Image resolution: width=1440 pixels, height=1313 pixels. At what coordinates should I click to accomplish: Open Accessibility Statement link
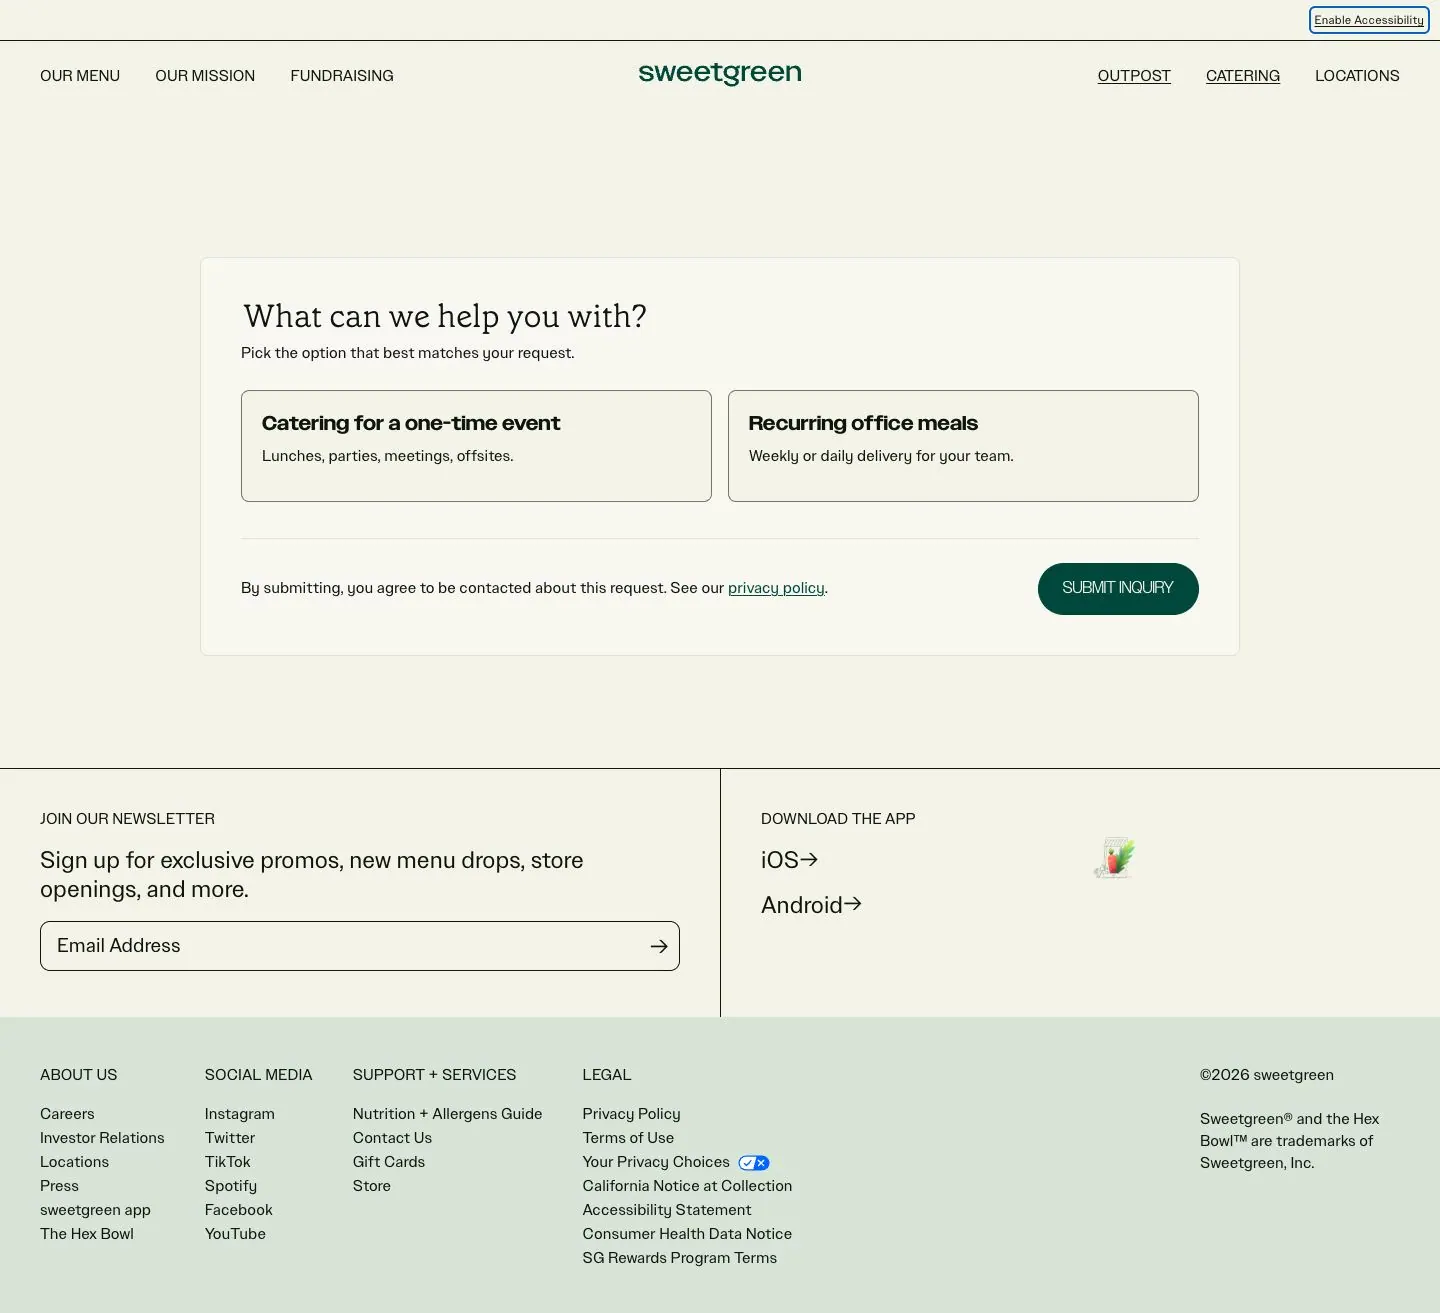click(667, 1210)
